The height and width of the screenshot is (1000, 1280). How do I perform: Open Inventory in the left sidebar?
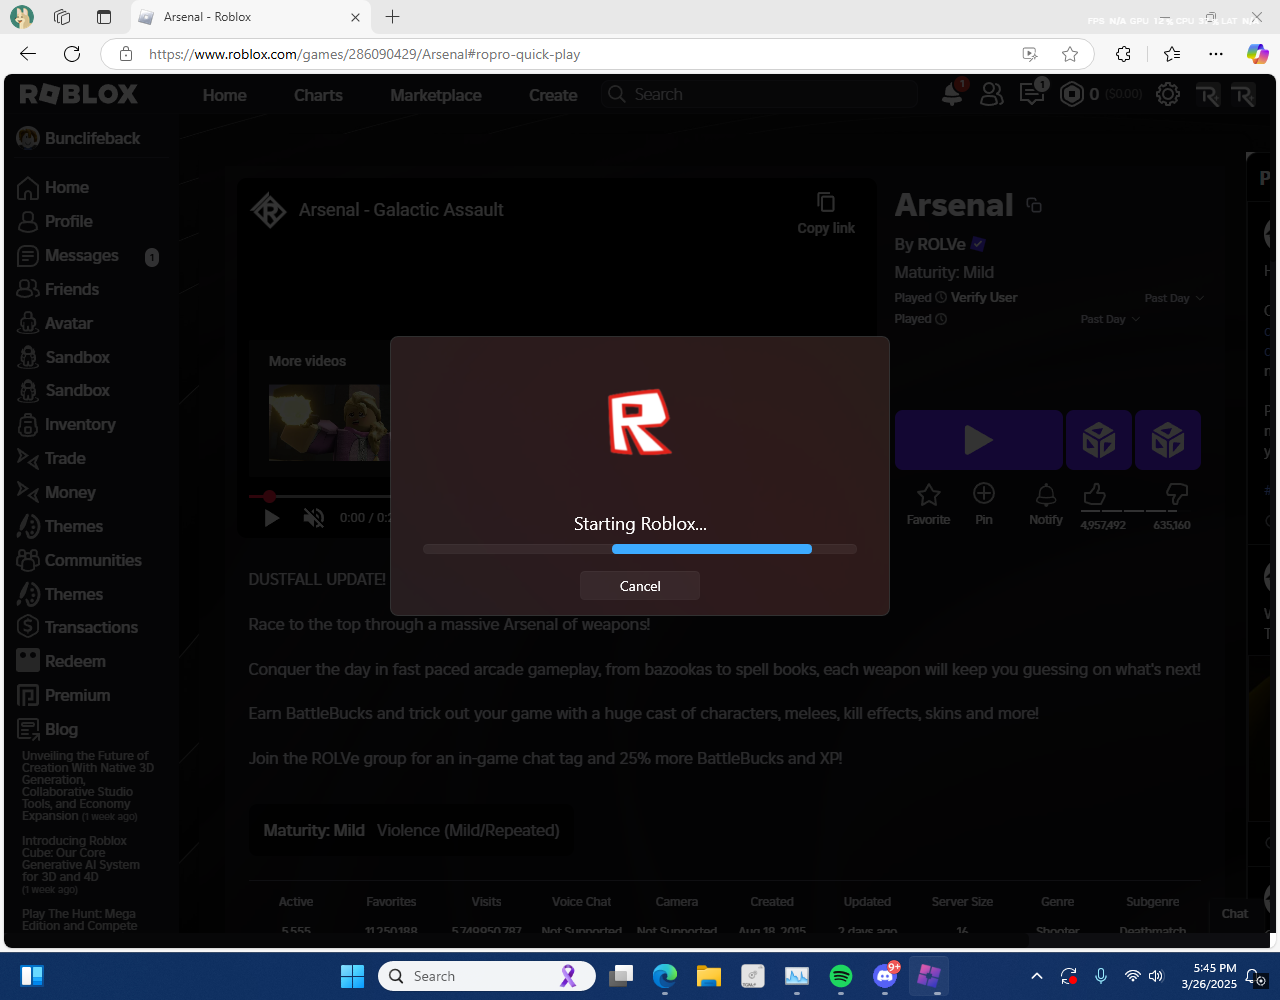67,424
